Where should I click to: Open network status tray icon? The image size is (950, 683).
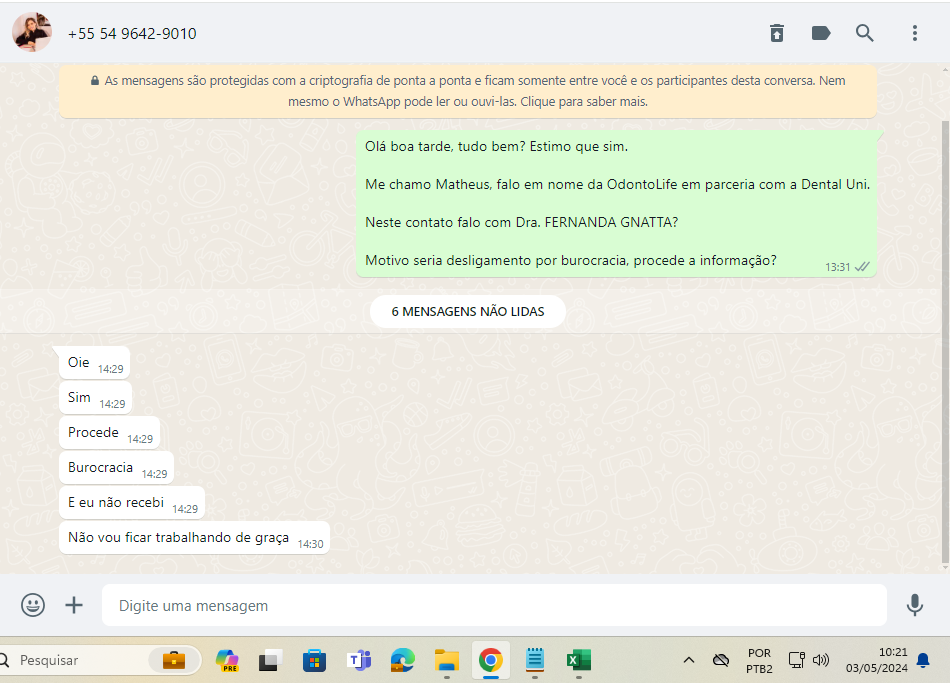tap(797, 660)
